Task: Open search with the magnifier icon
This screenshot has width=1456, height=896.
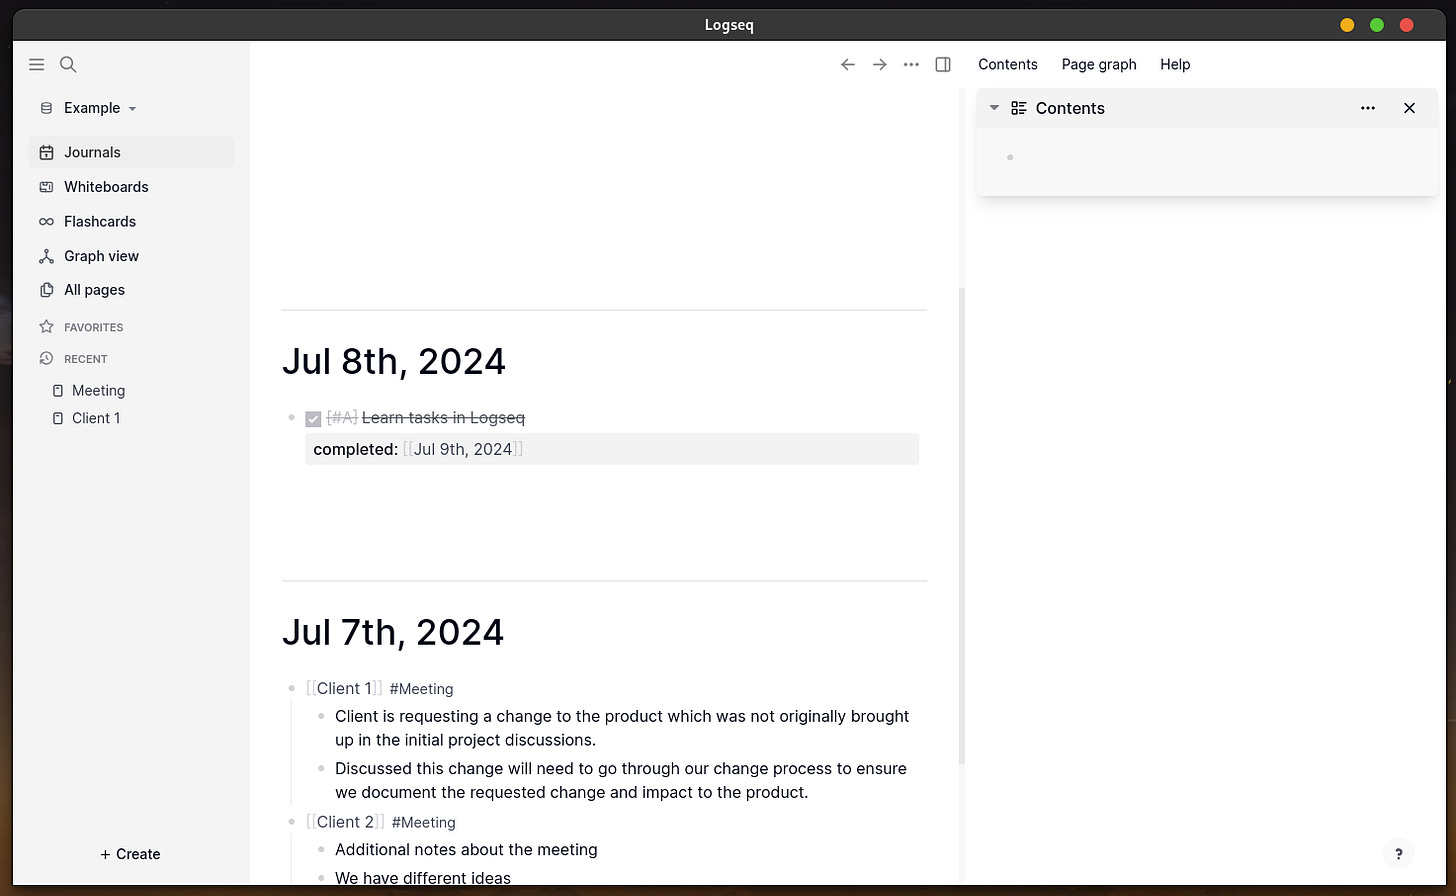Action: click(x=67, y=64)
